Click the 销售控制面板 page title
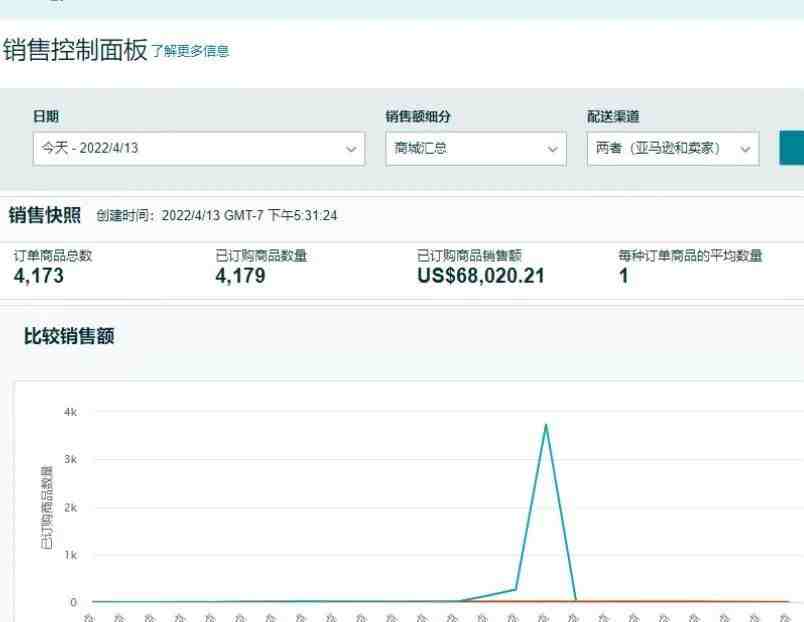Screen dimensions: 804x622 pos(75,50)
